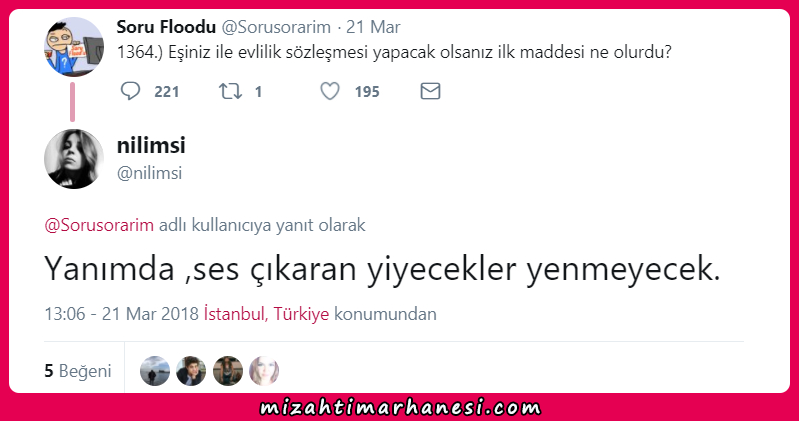799x421 pixels.
Task: Retweet the Soru Floodu tweet
Action: pos(230,91)
